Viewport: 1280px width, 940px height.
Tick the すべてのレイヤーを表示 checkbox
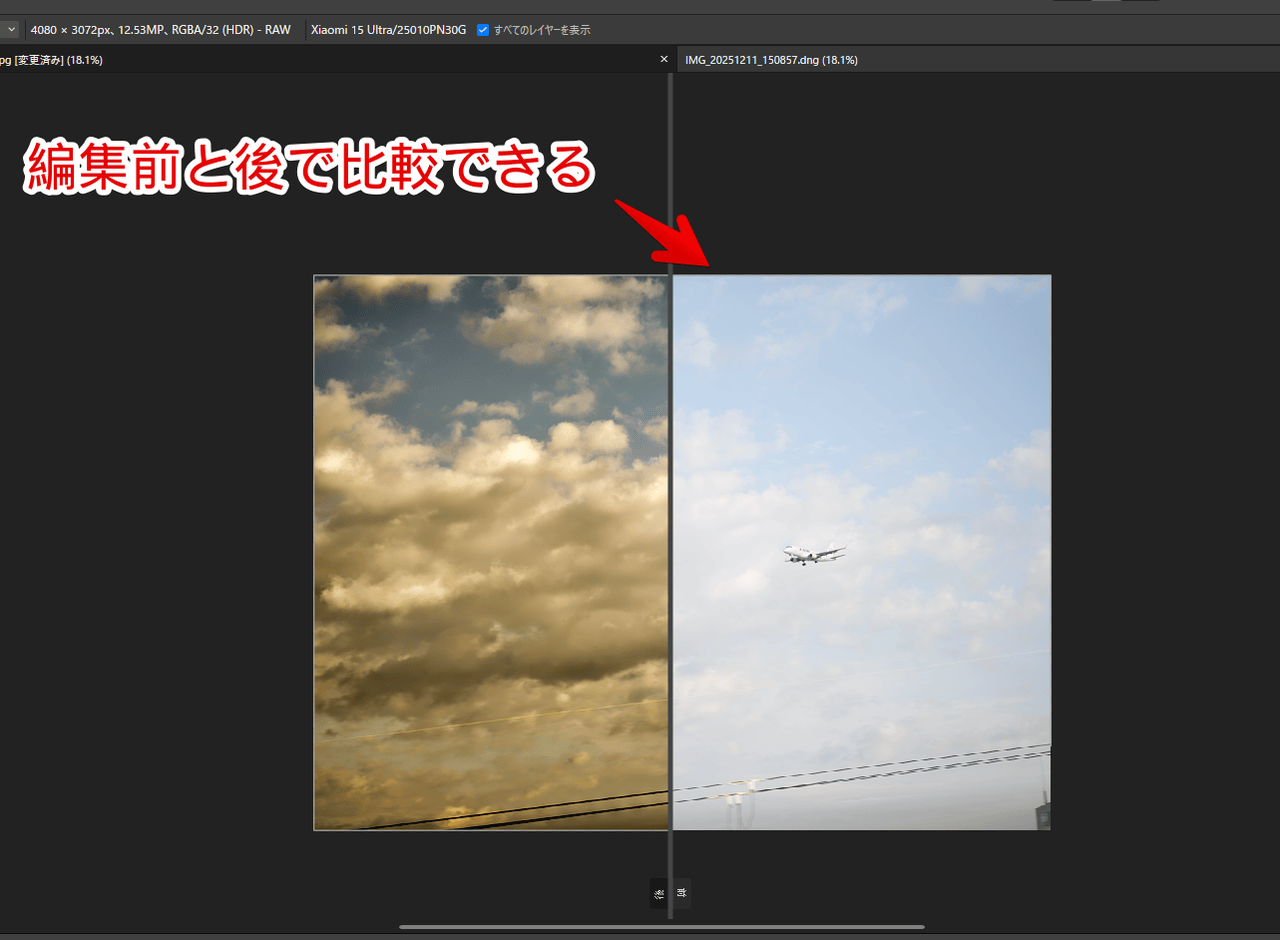pos(483,30)
